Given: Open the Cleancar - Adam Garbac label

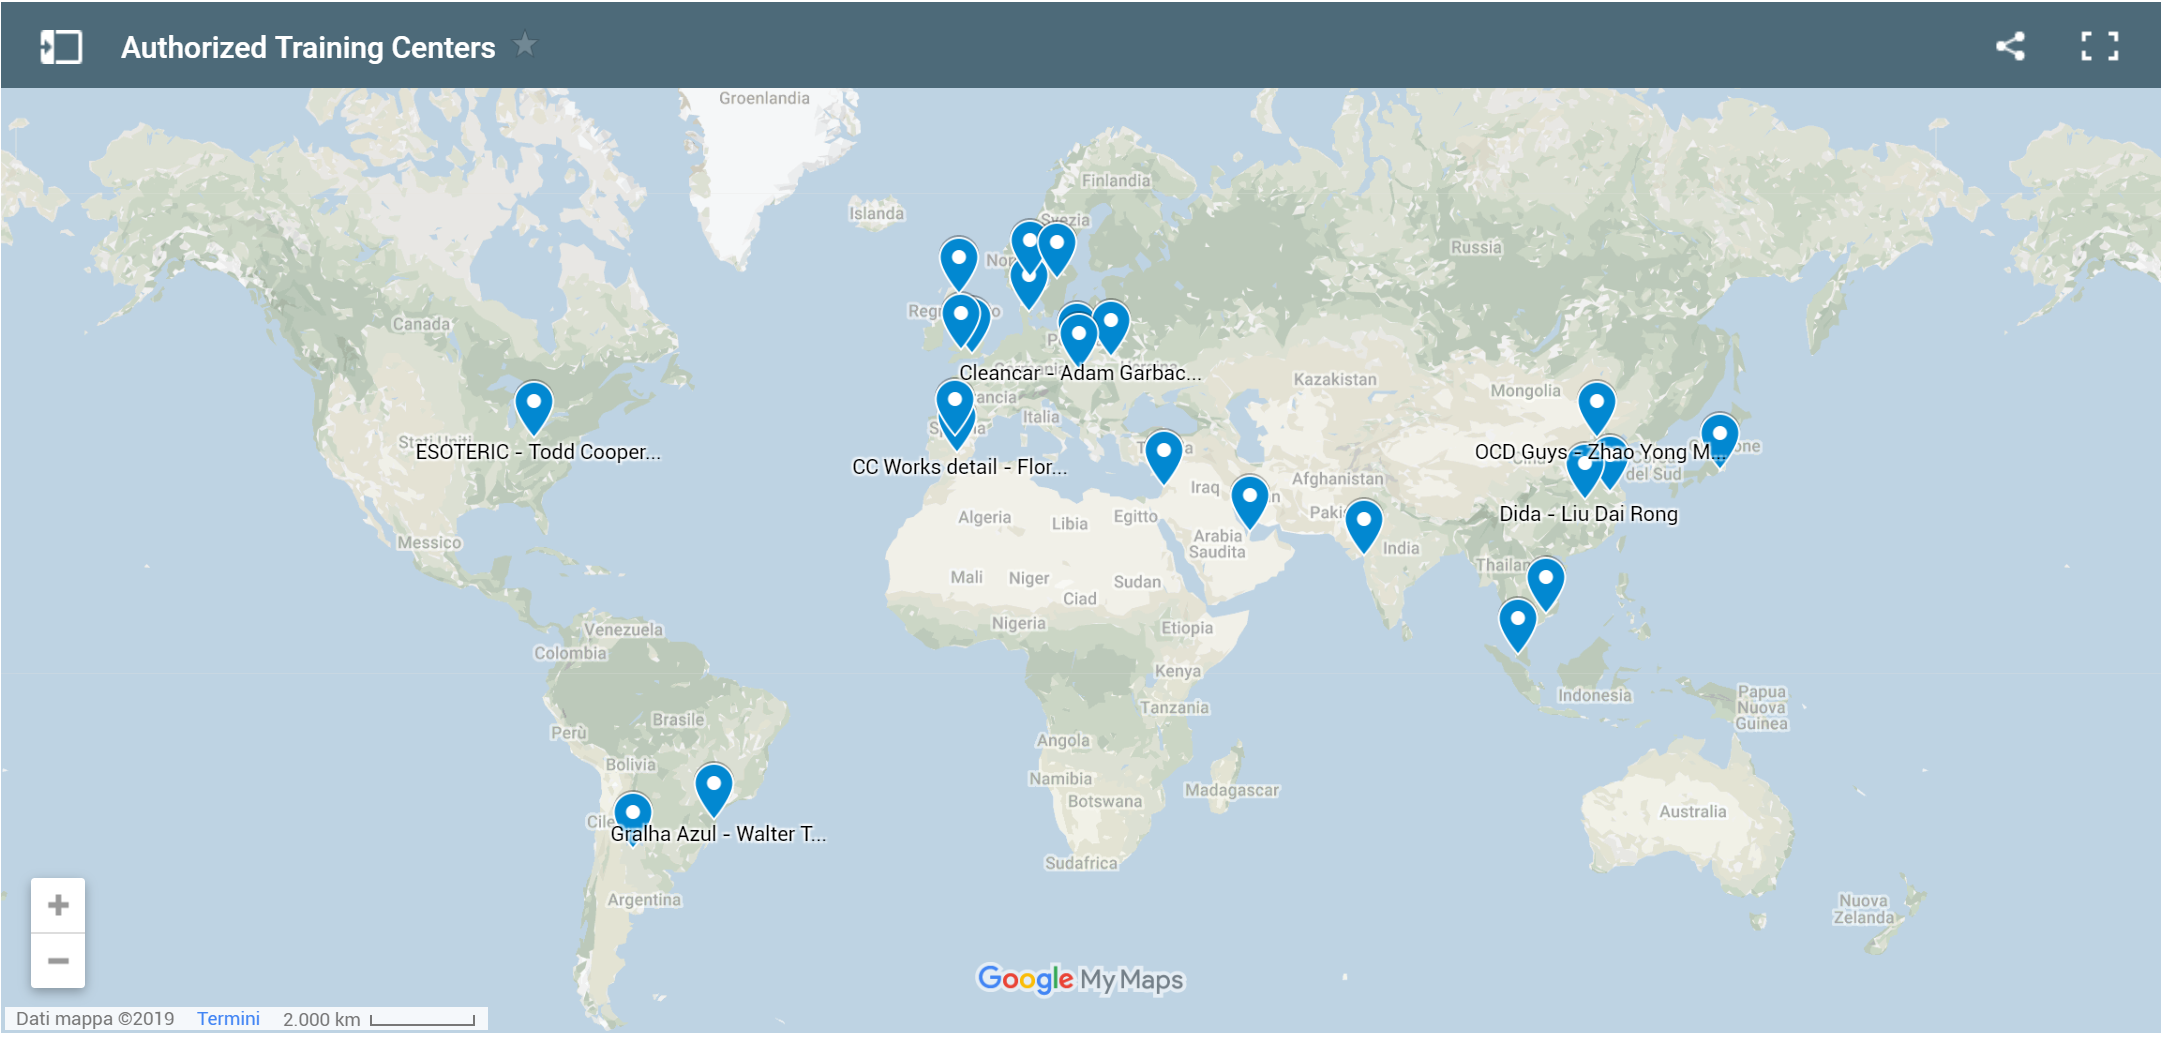Looking at the screenshot, I should click(1080, 373).
